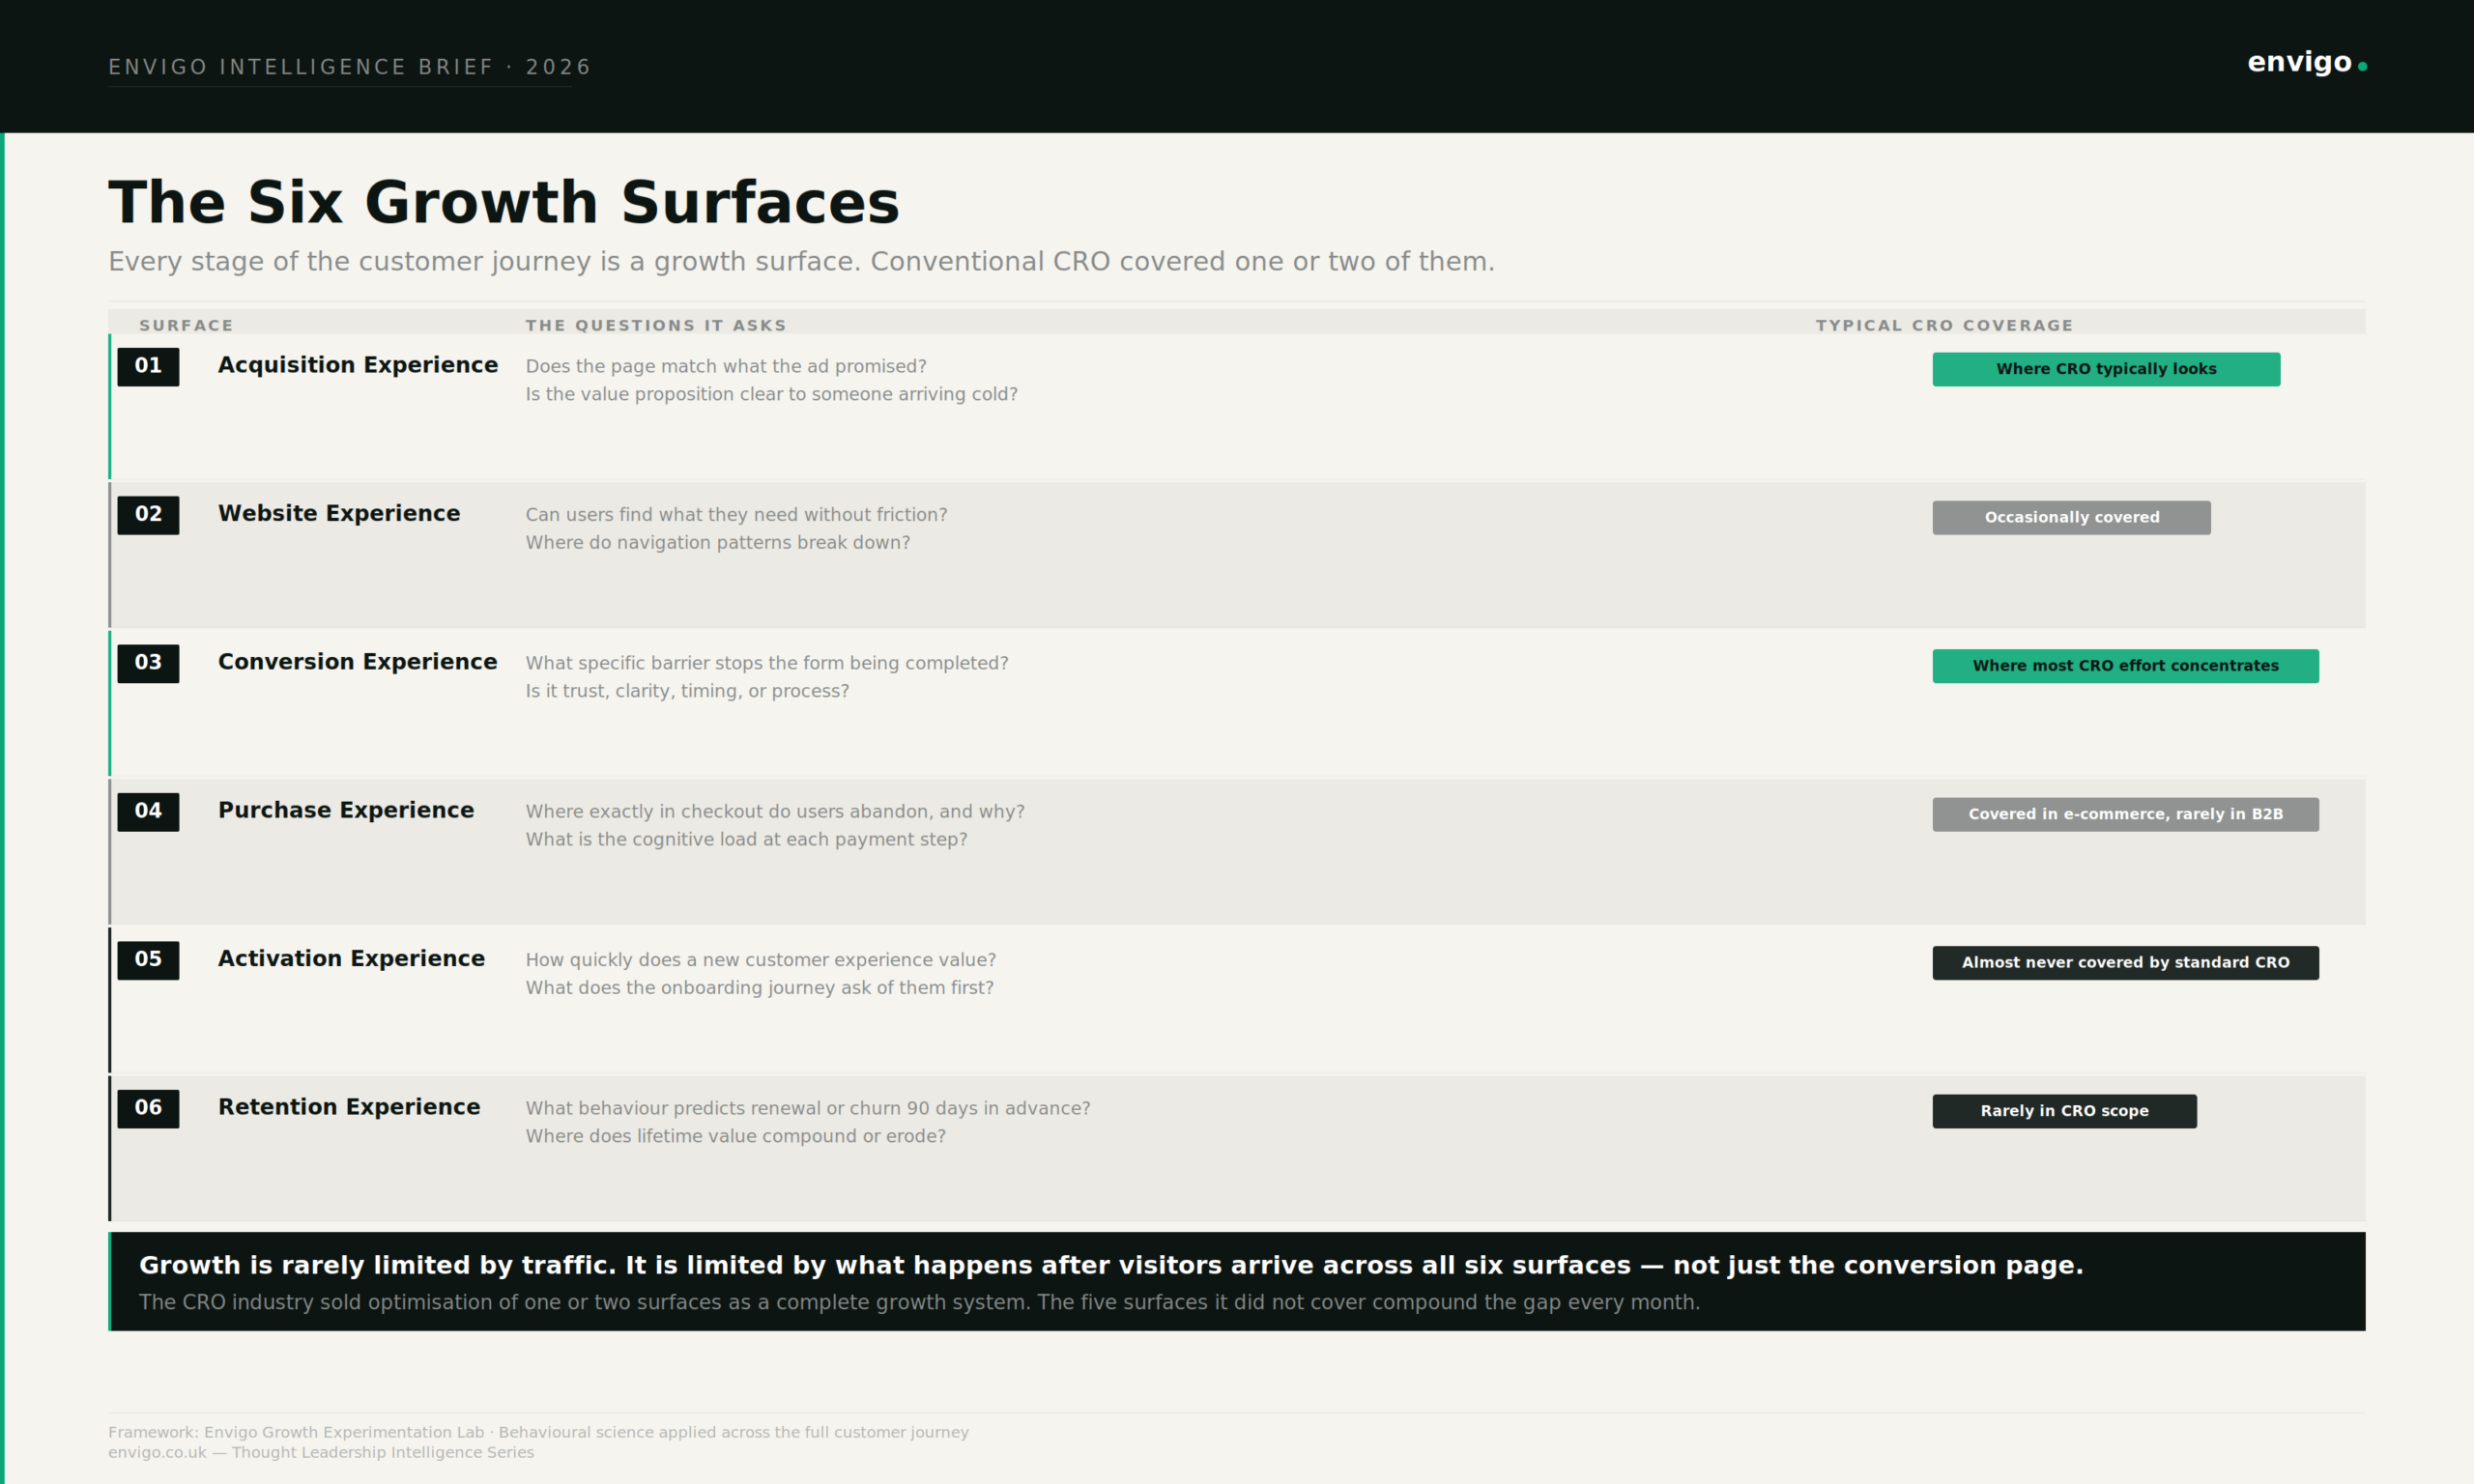The image size is (2474, 1484).
Task: Click 'Can users find what they need without friction?'
Action: tap(736, 515)
